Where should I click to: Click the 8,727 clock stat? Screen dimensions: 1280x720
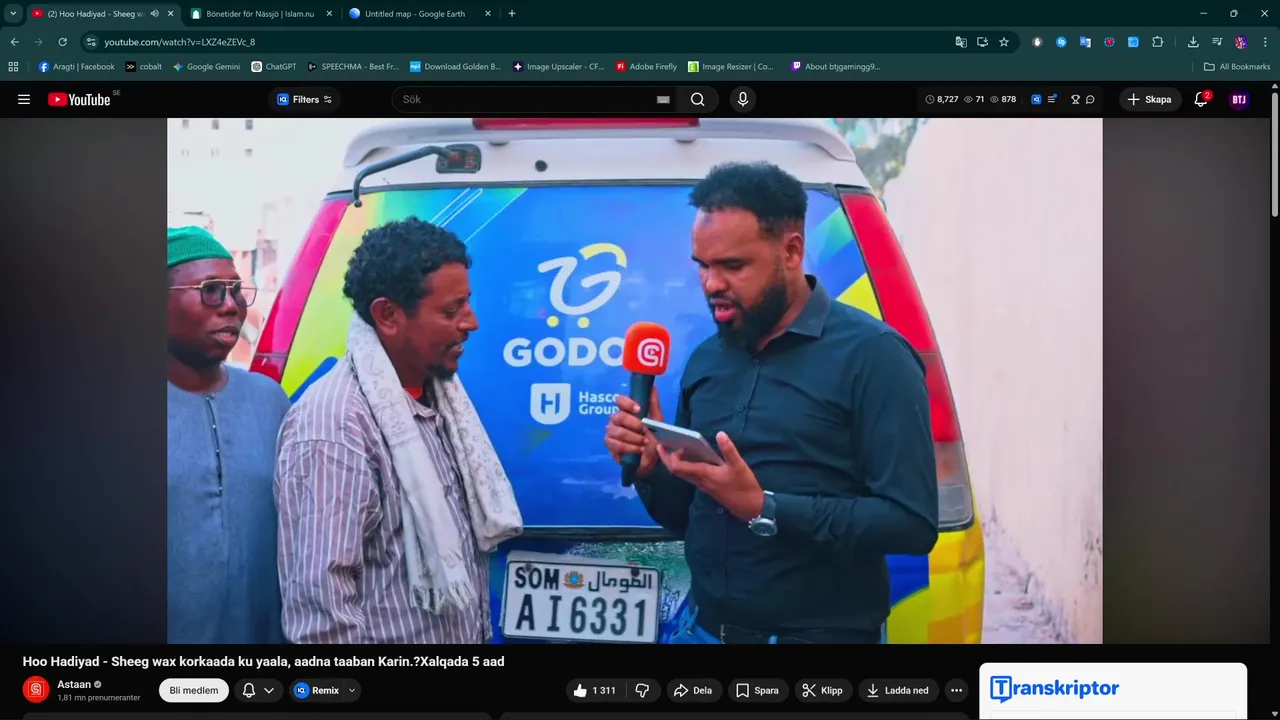[942, 99]
